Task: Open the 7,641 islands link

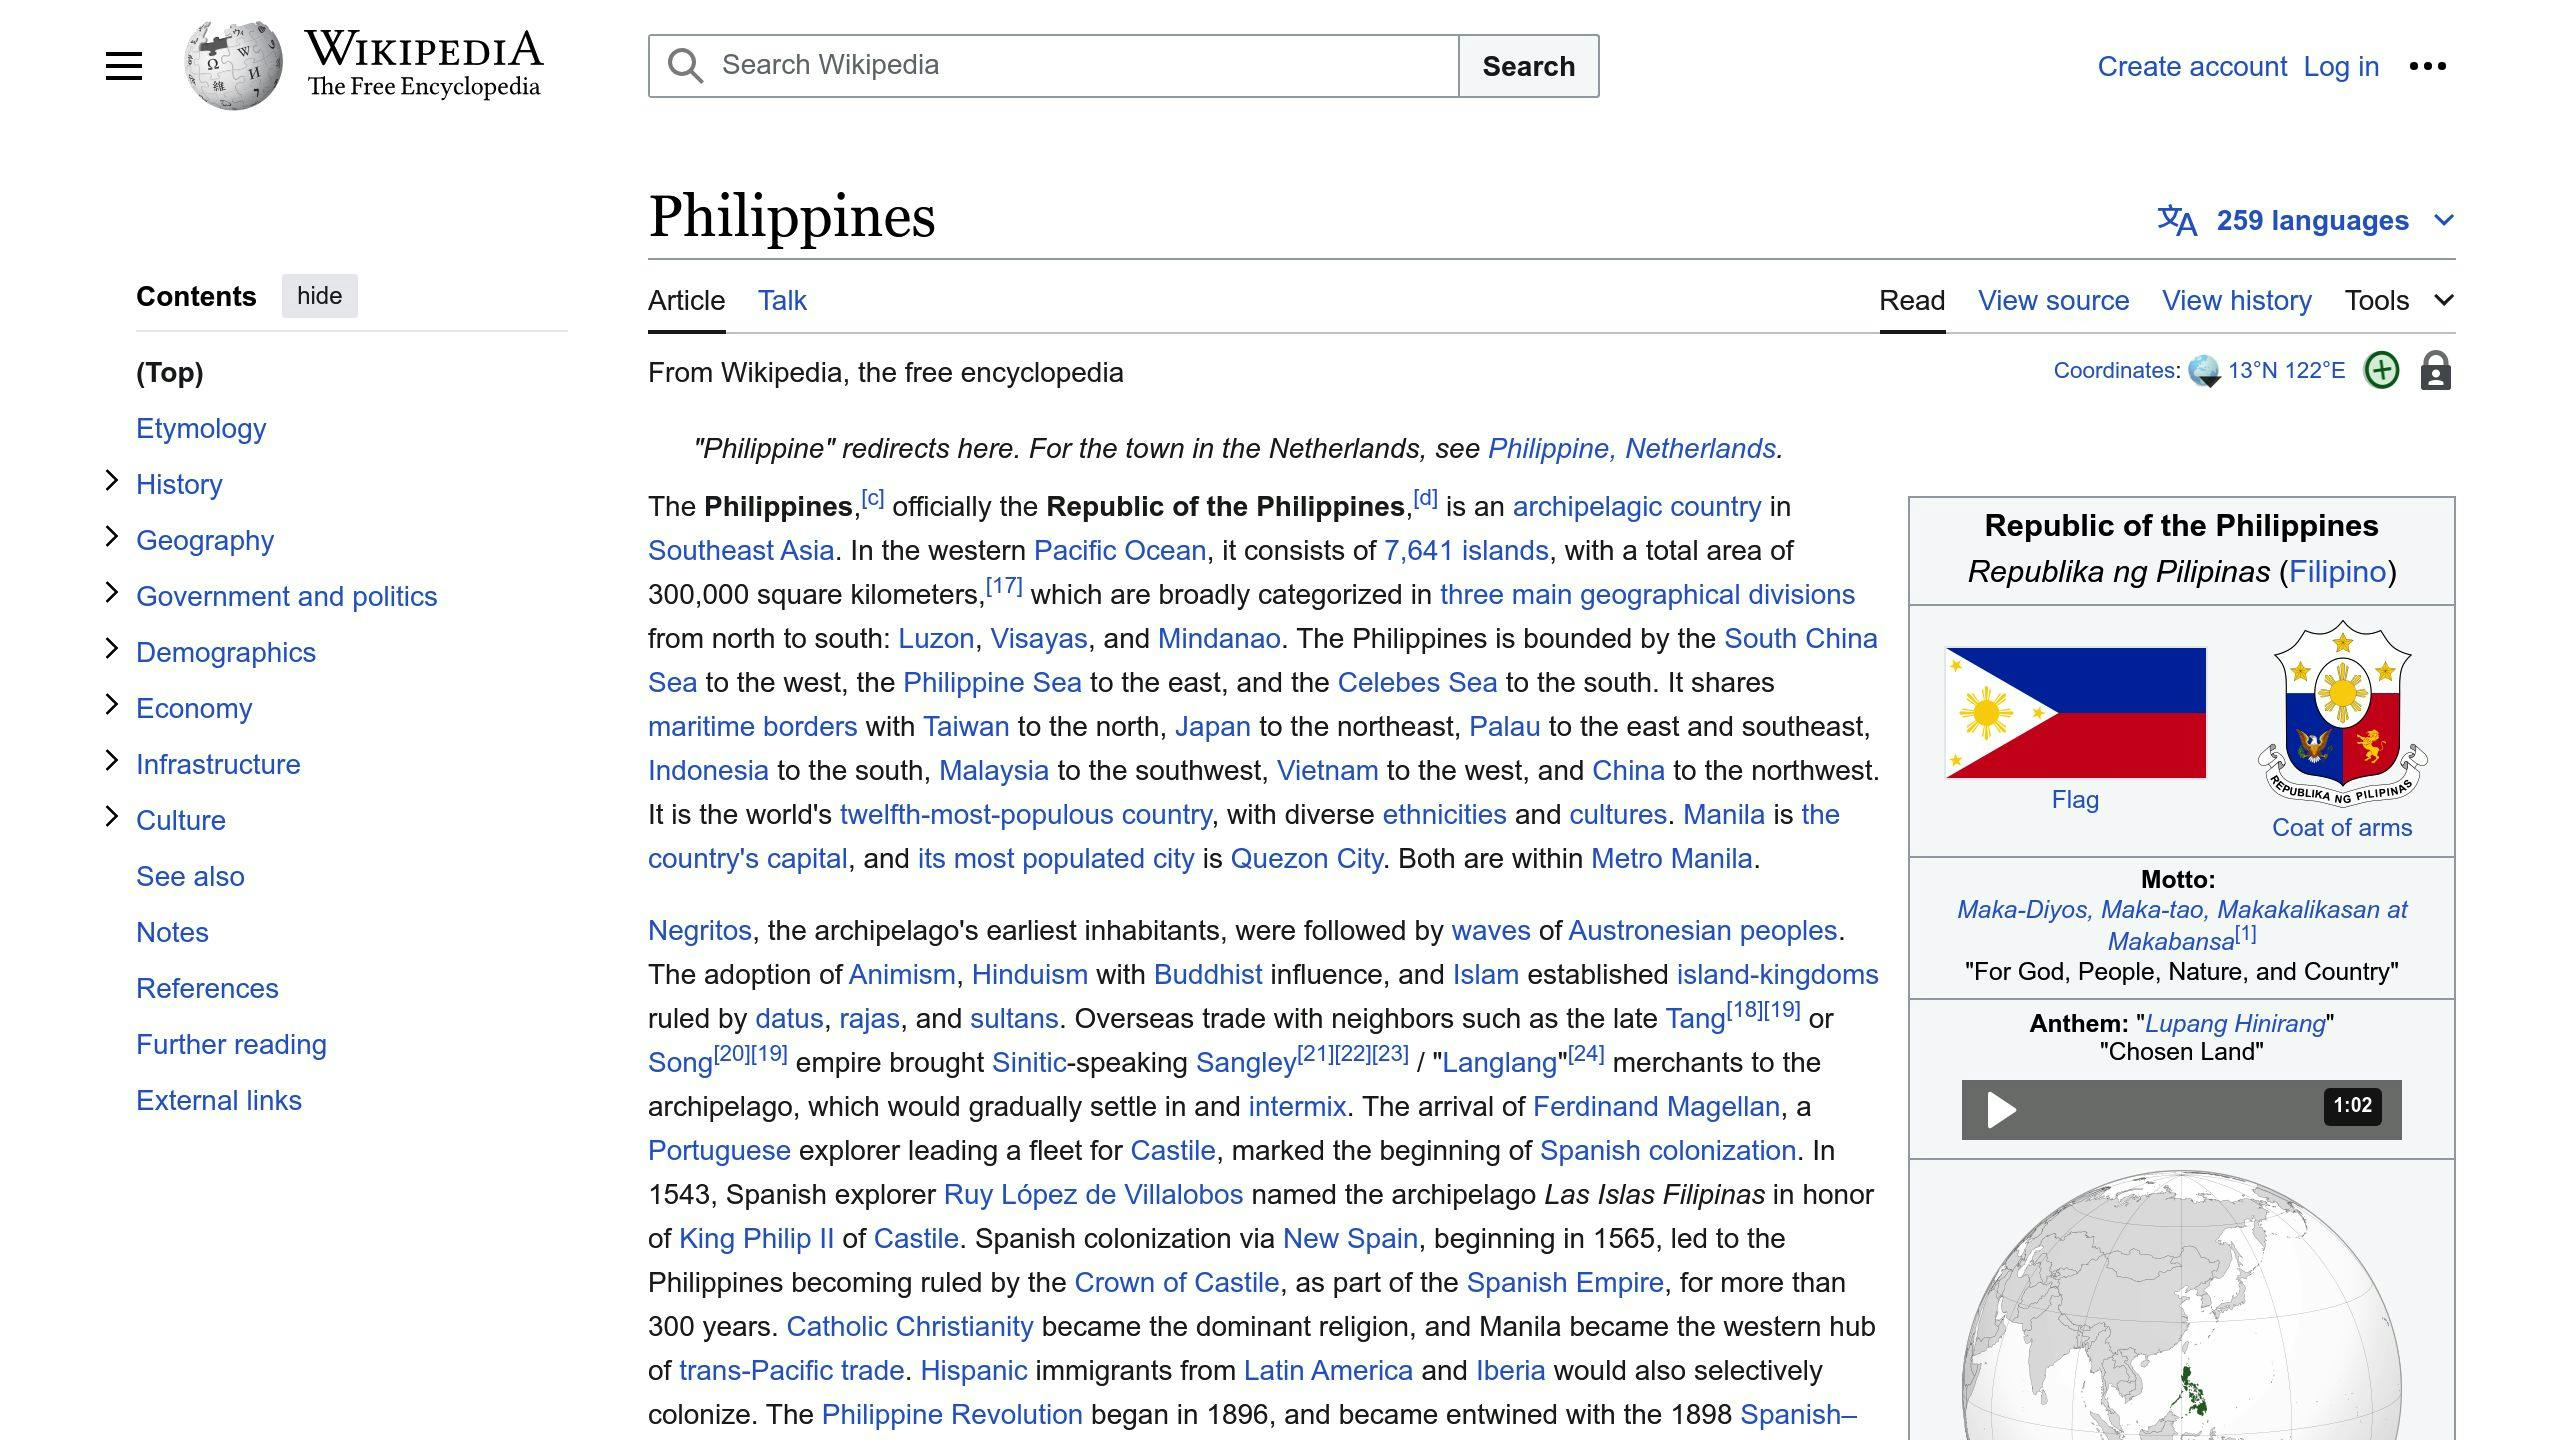Action: coord(1466,550)
